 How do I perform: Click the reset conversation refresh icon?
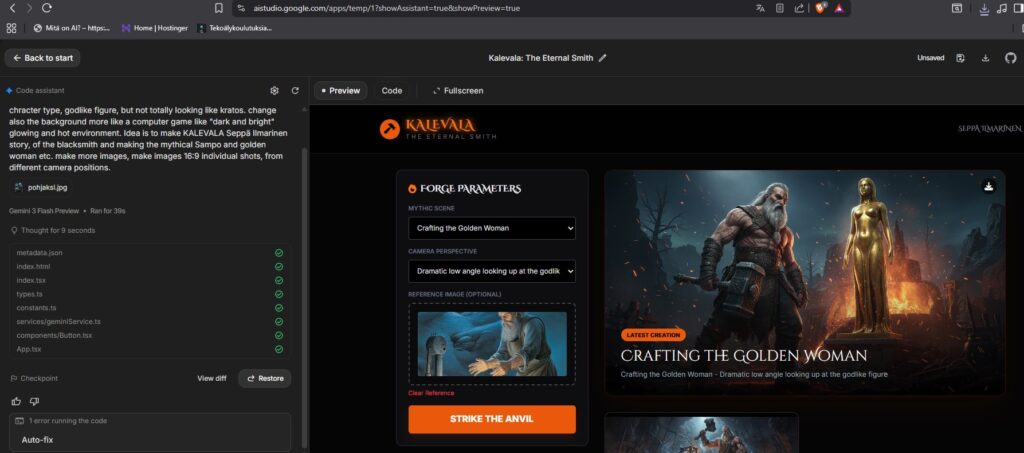pyautogui.click(x=295, y=90)
